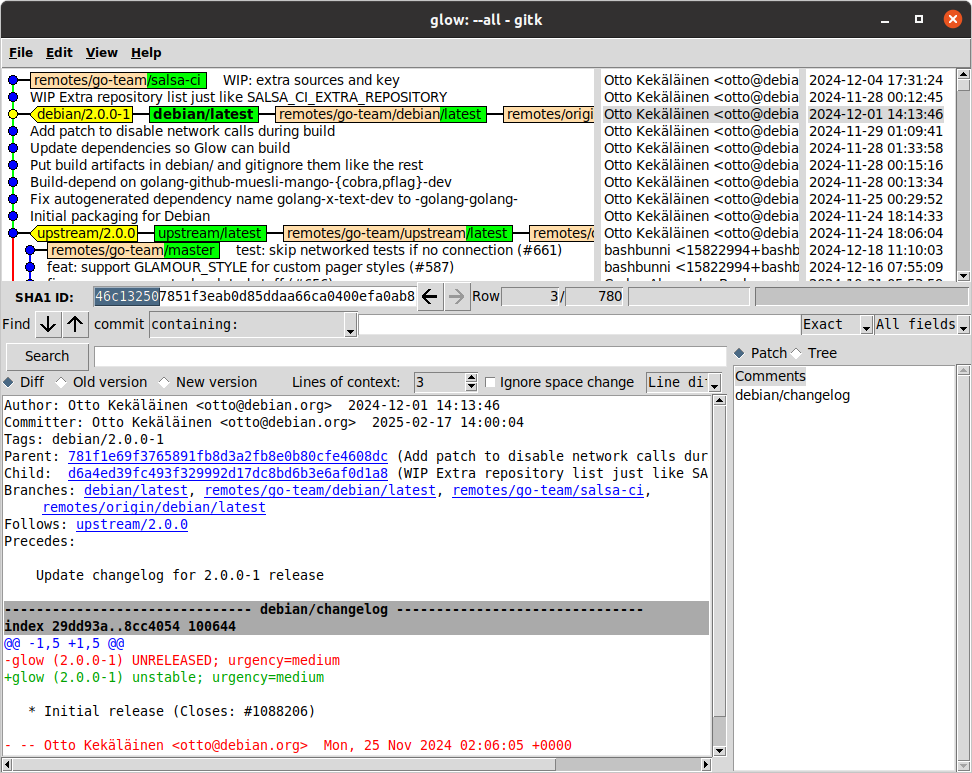Select the remotes/go-team/debian/latest label

(379, 115)
